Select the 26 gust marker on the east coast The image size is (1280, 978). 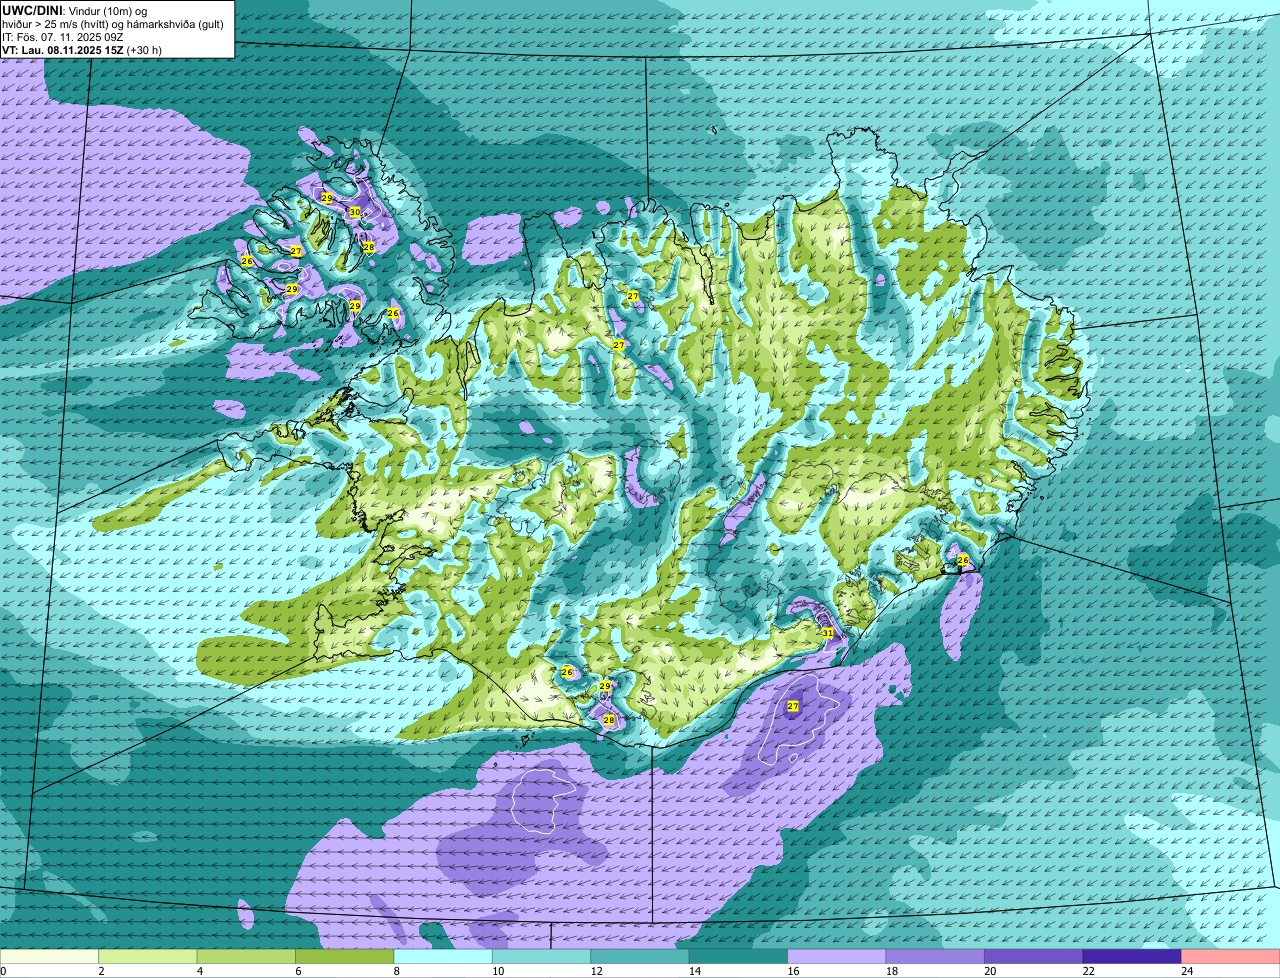coord(963,560)
